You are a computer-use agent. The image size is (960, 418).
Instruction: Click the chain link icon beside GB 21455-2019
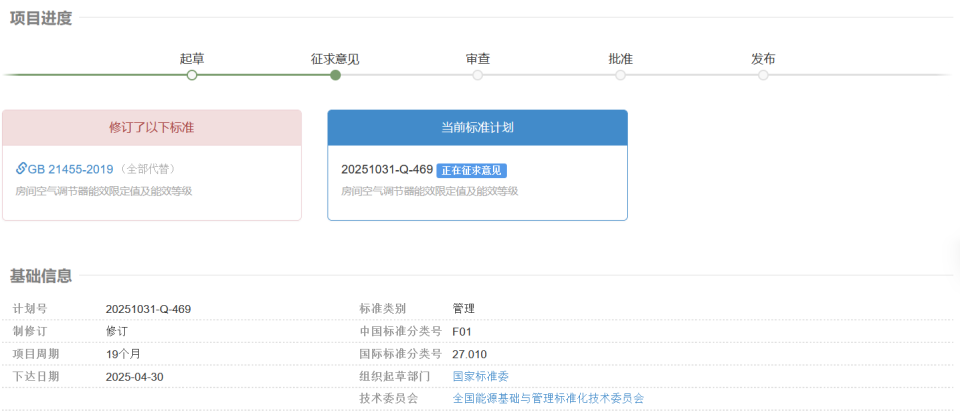21,168
